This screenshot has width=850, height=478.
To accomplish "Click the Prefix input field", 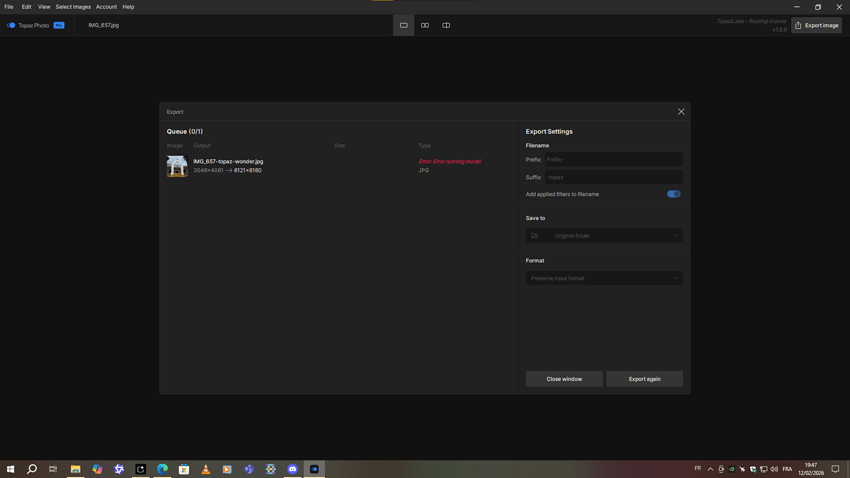I will click(x=613, y=160).
